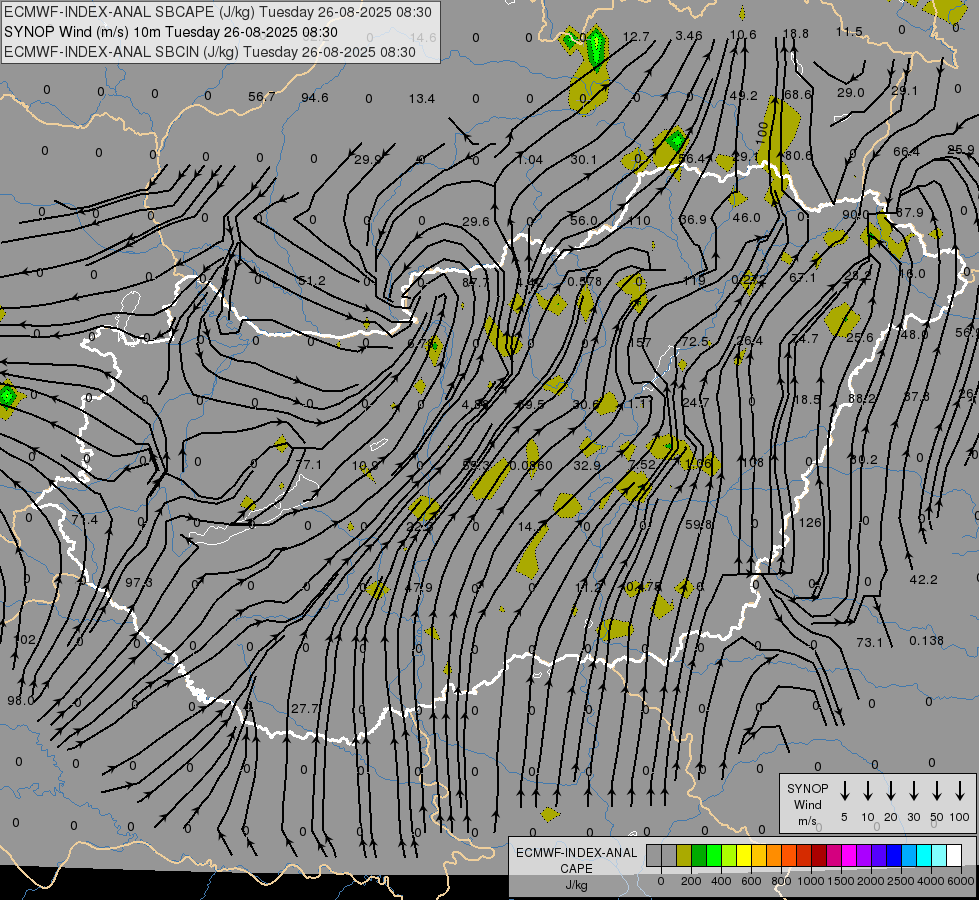Viewport: 979px width, 900px height.
Task: Click the rotated 100 contour label
Action: pyautogui.click(x=762, y=132)
